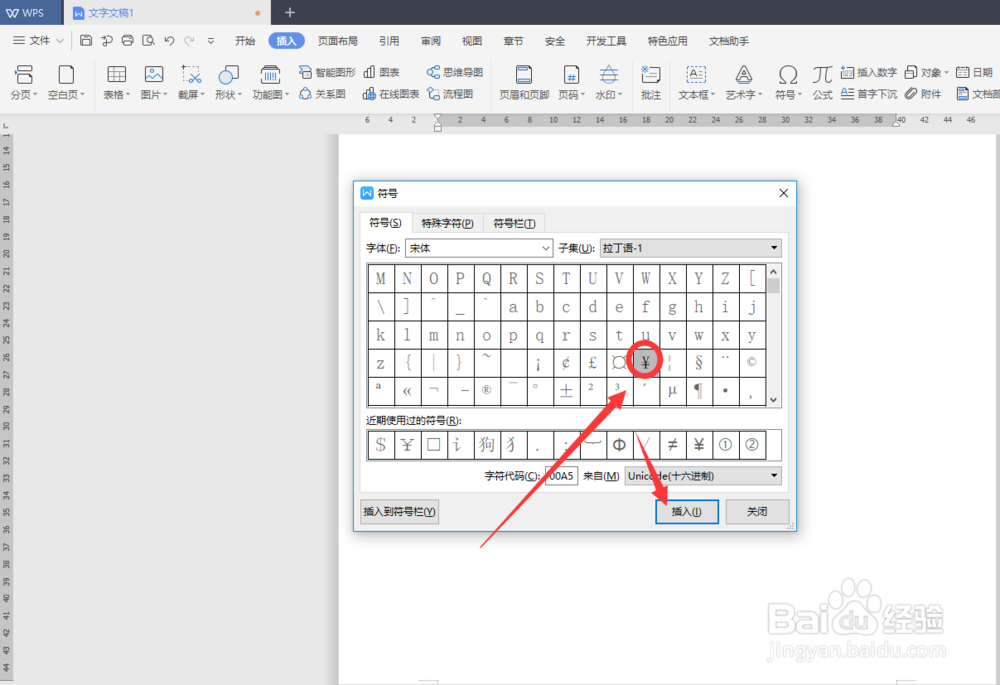Click the Print Preview icon
The image size is (1000, 685).
point(149,41)
